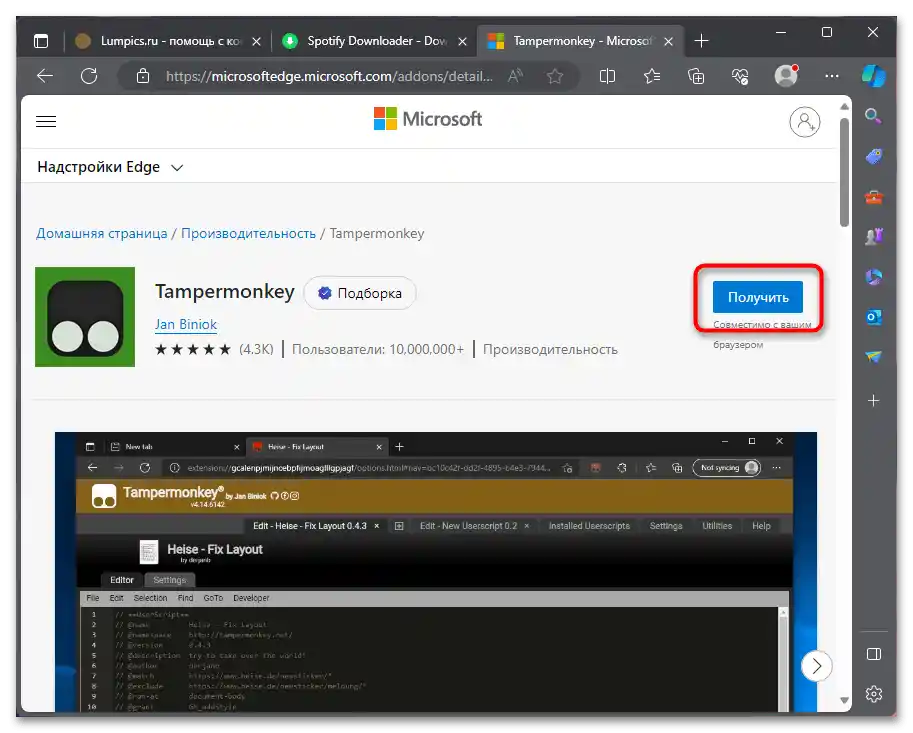The image size is (913, 733).
Task: Open sidebar Drop paper plane icon
Action: 873,357
